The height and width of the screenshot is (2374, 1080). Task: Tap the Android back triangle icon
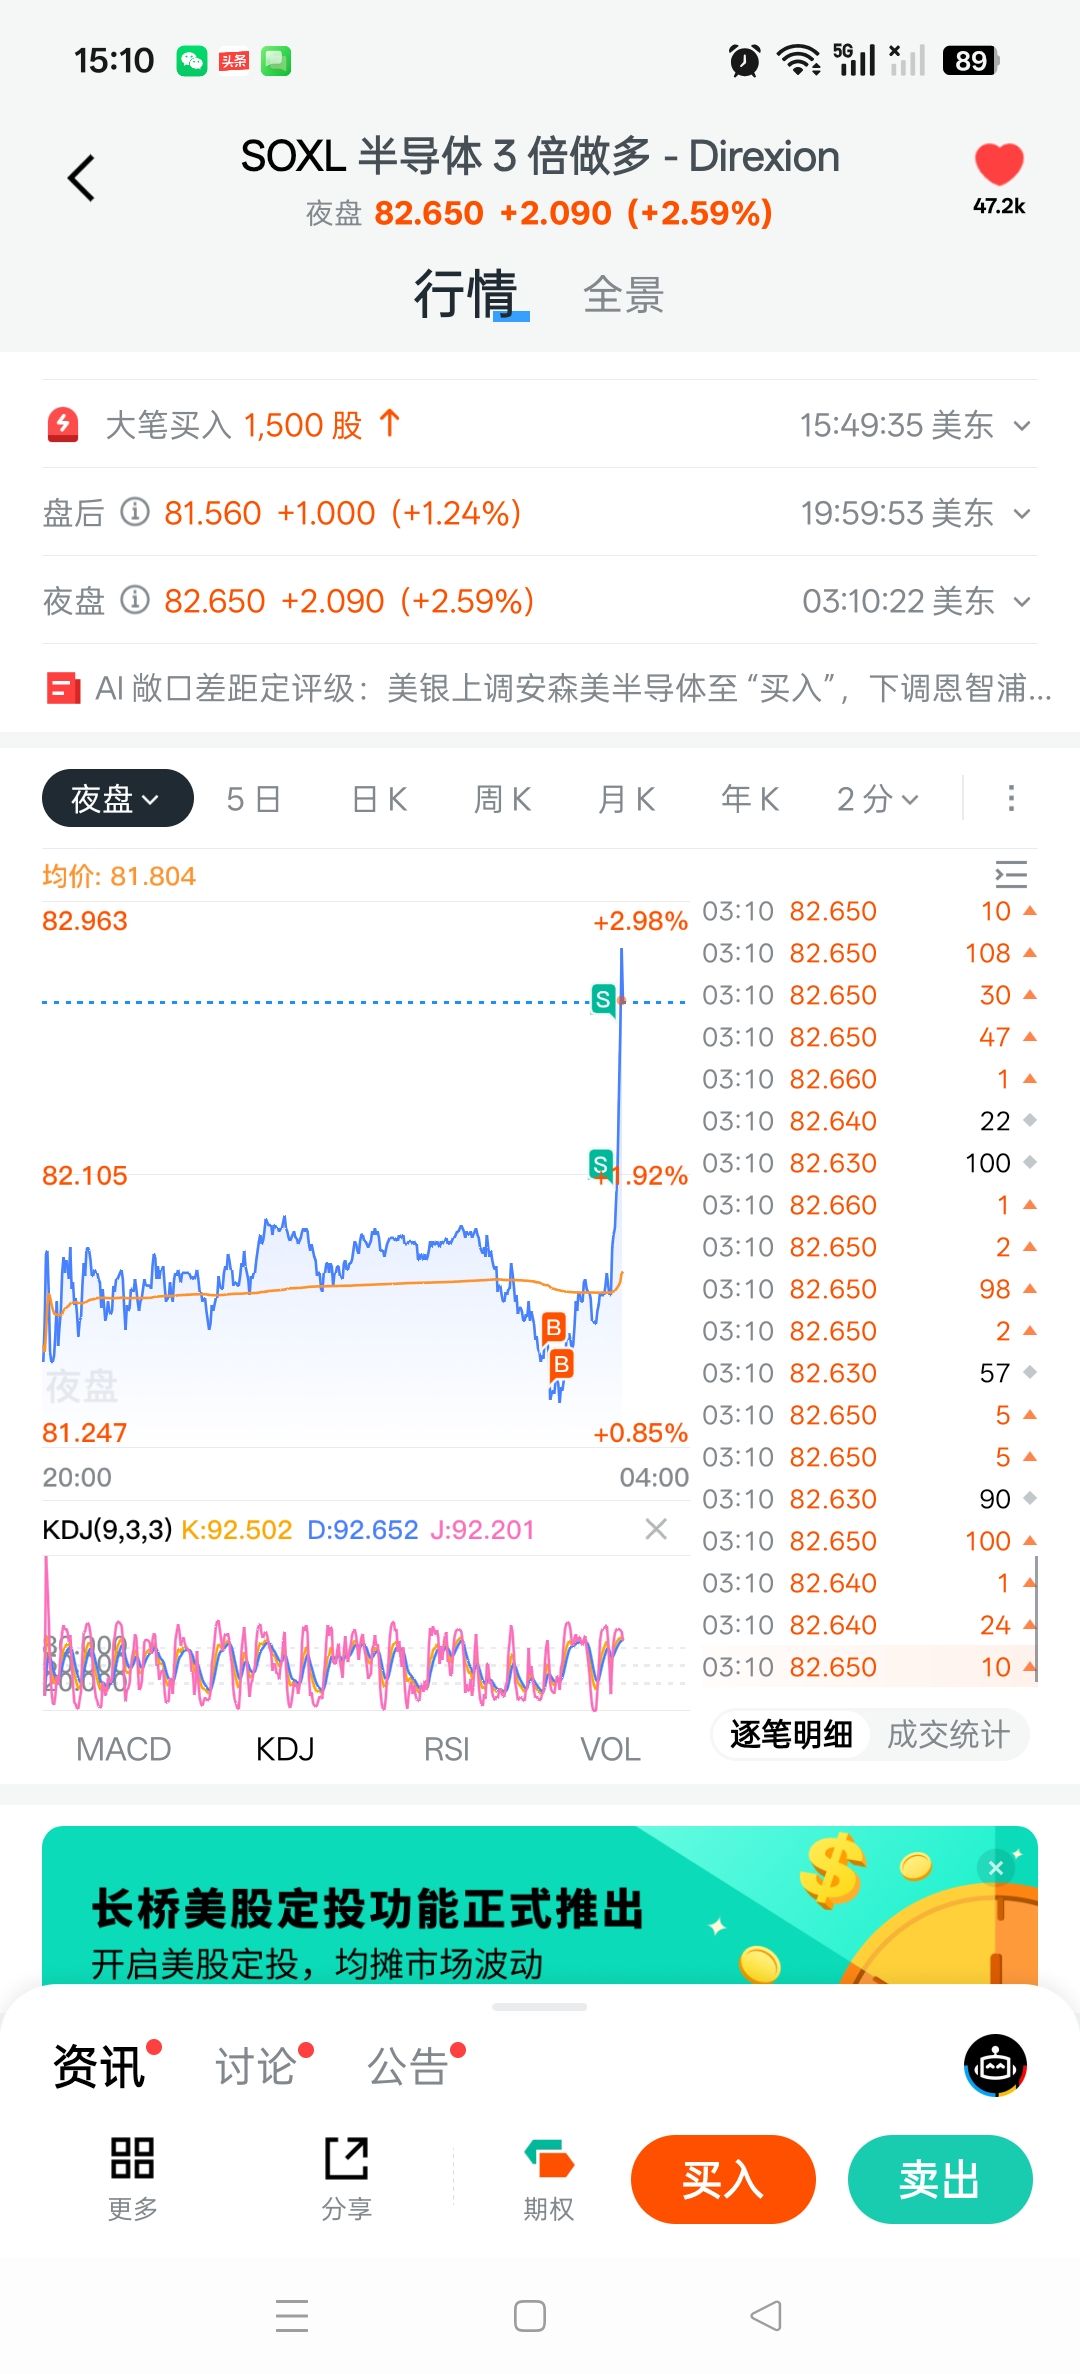pos(766,2315)
